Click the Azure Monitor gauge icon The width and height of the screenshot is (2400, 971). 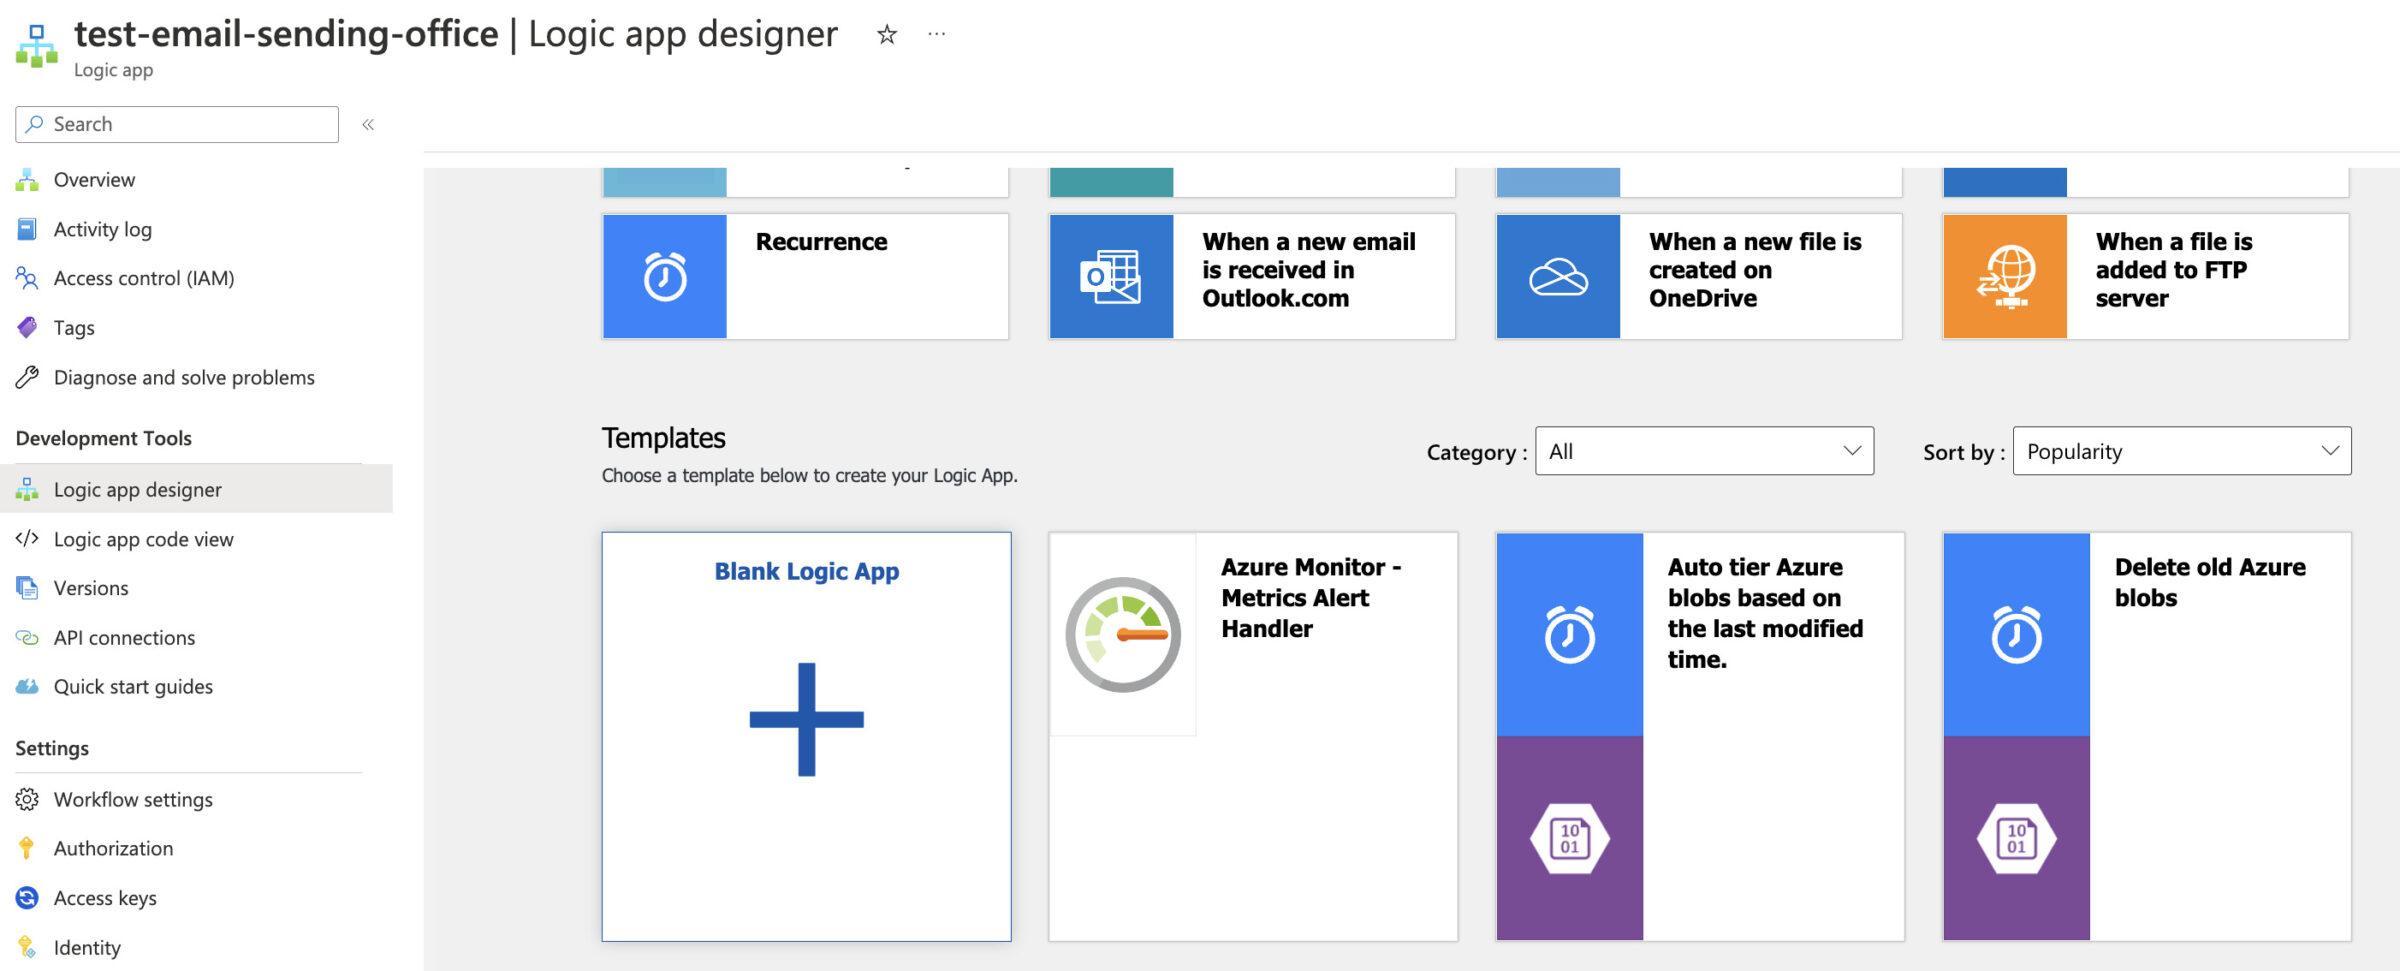tap(1123, 634)
